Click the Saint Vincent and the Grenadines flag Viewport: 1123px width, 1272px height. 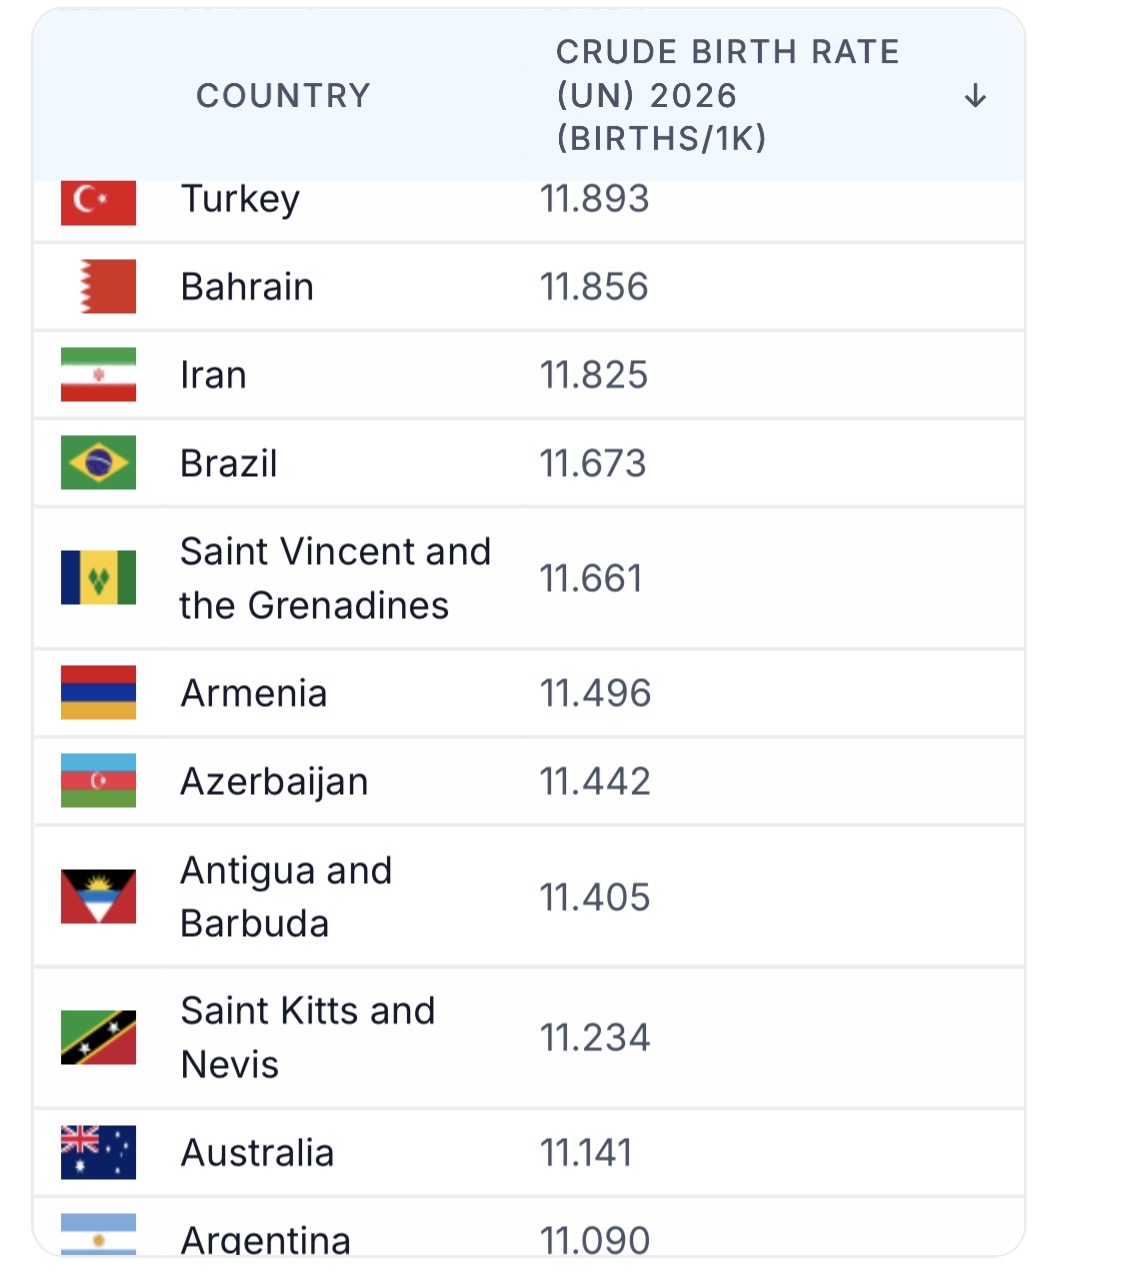point(98,578)
